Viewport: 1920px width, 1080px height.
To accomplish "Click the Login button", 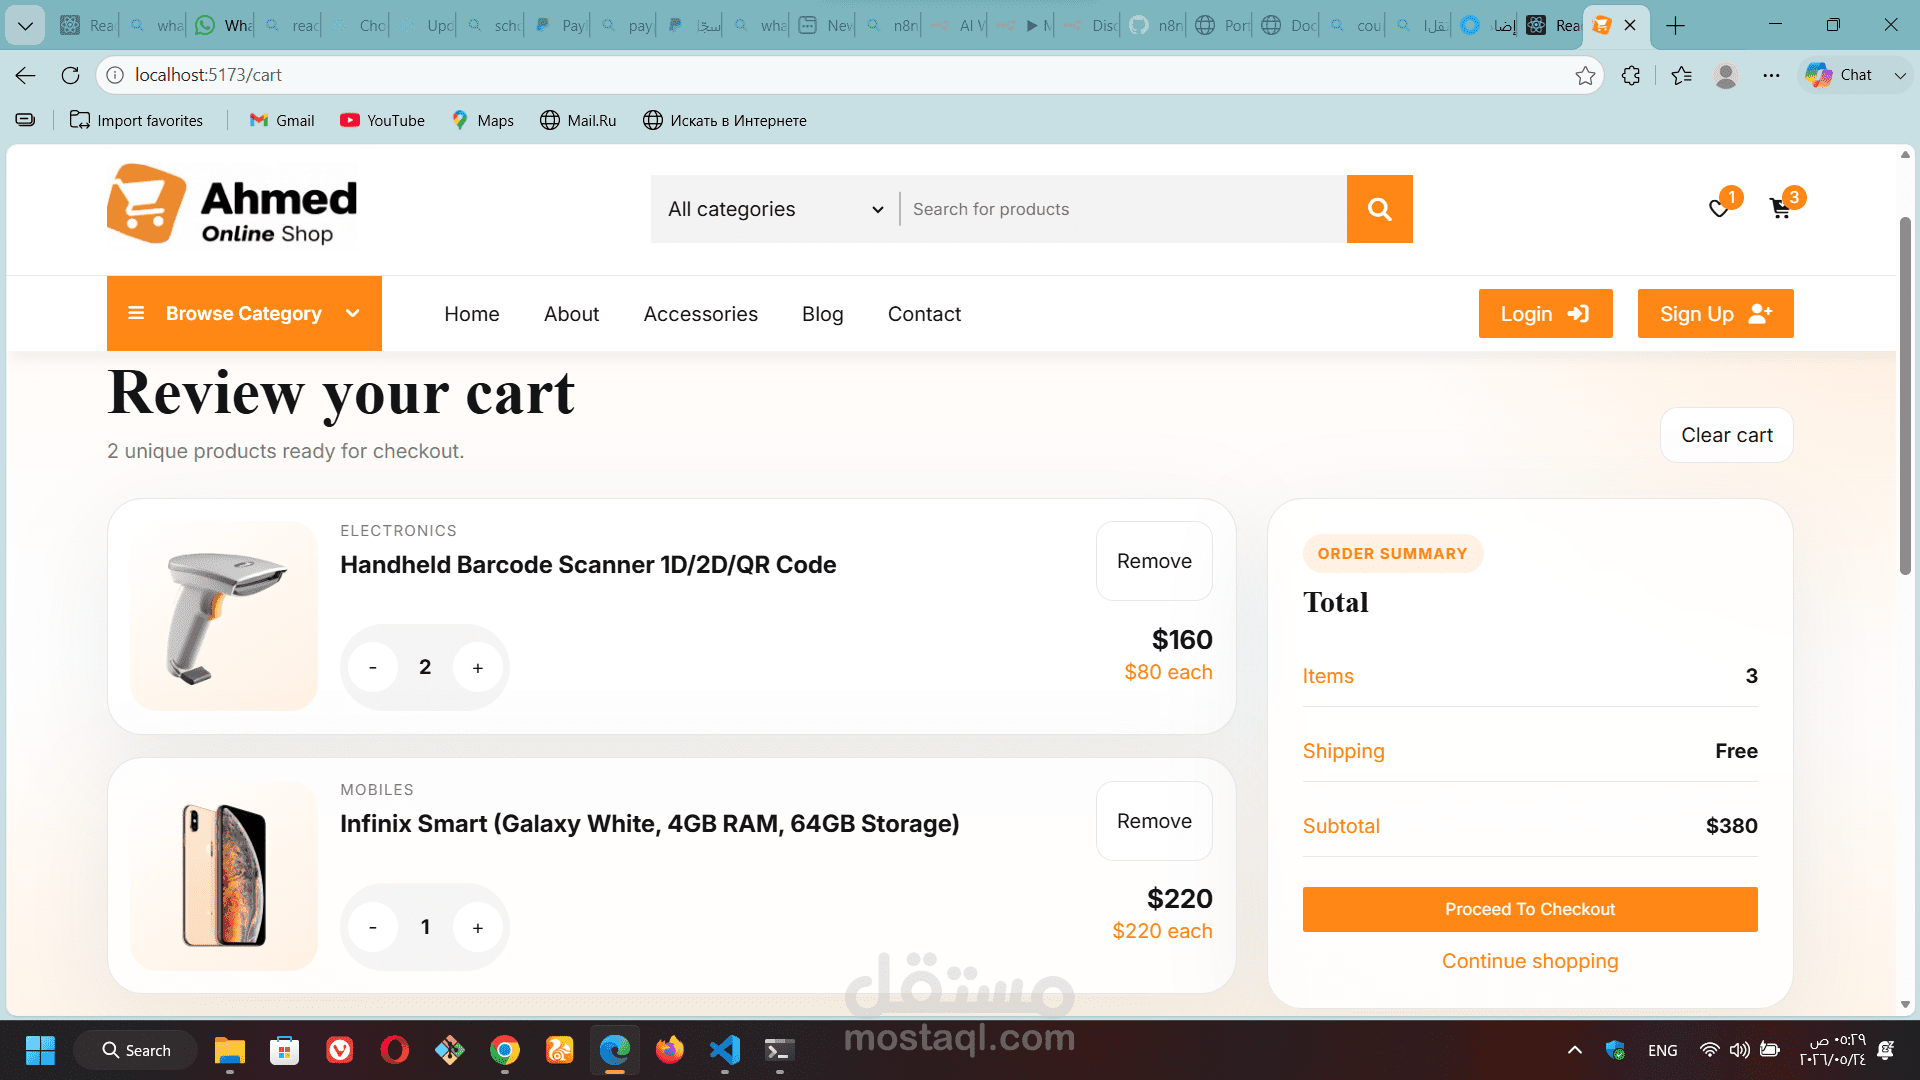I will 1545,314.
